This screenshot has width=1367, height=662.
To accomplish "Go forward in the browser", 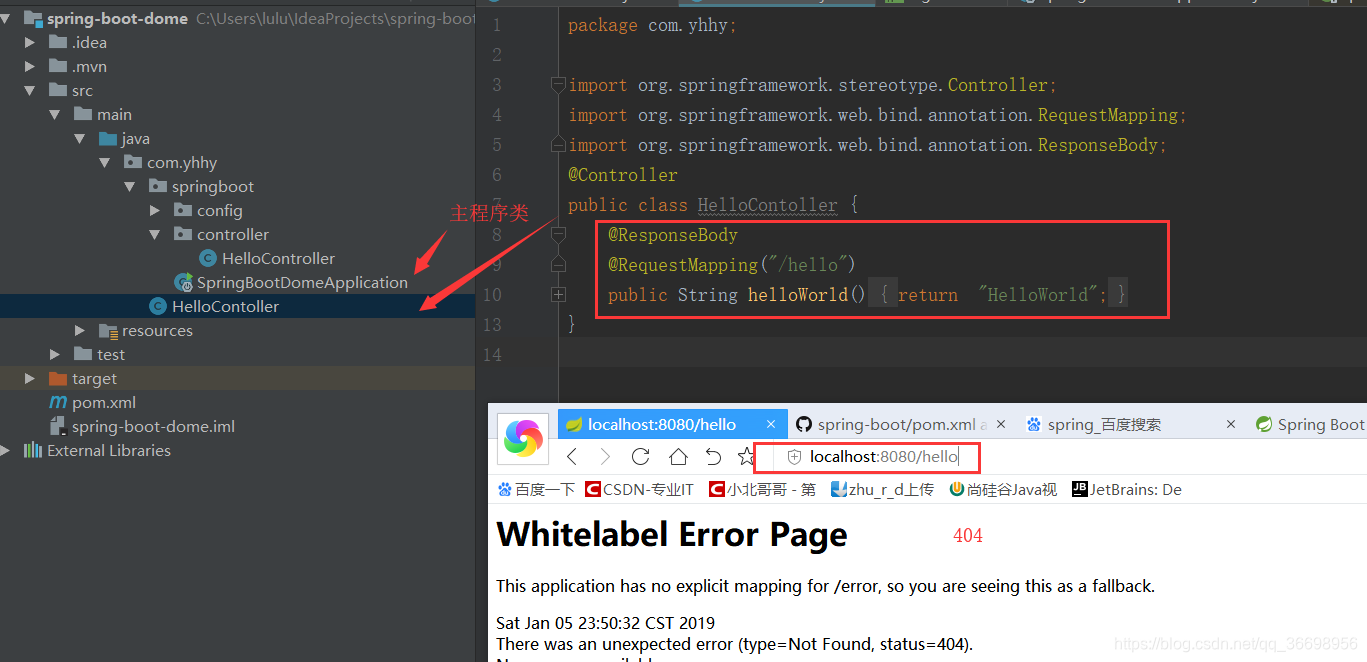I will (x=605, y=457).
